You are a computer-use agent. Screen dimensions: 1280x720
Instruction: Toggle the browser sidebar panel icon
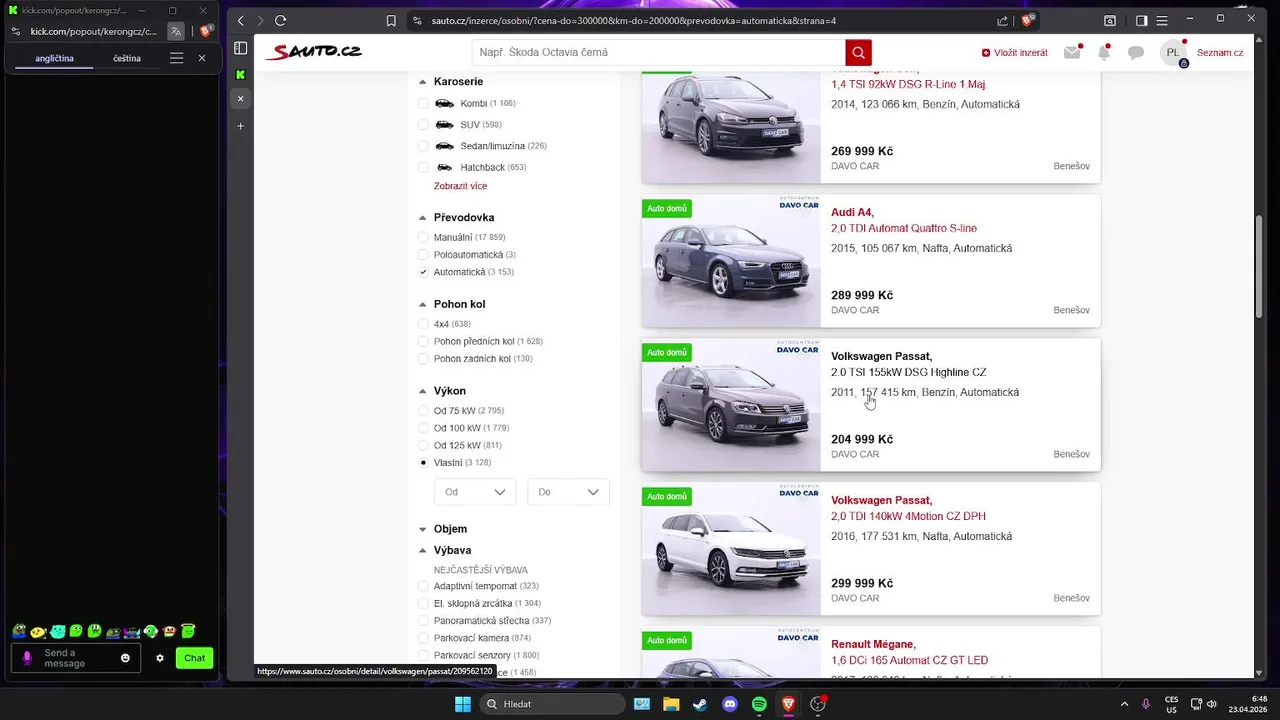coord(1141,20)
